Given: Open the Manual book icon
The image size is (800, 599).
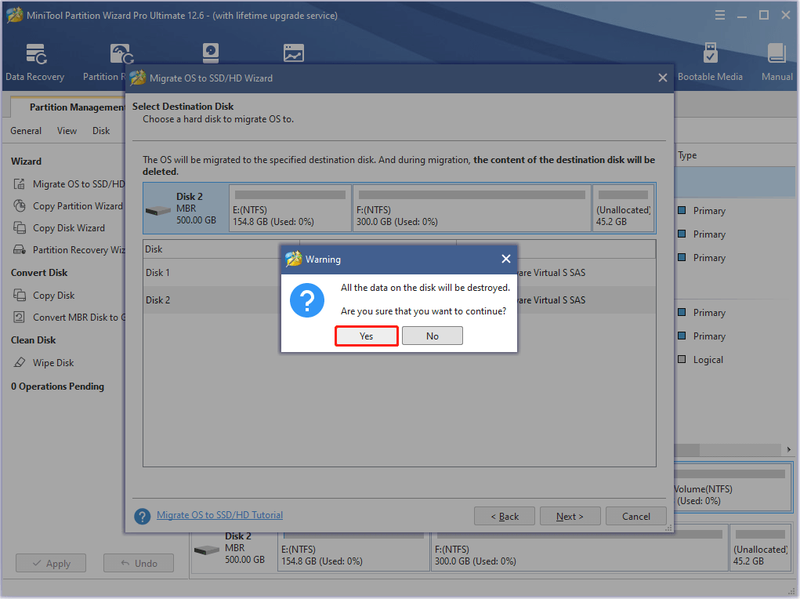Looking at the screenshot, I should 776,53.
